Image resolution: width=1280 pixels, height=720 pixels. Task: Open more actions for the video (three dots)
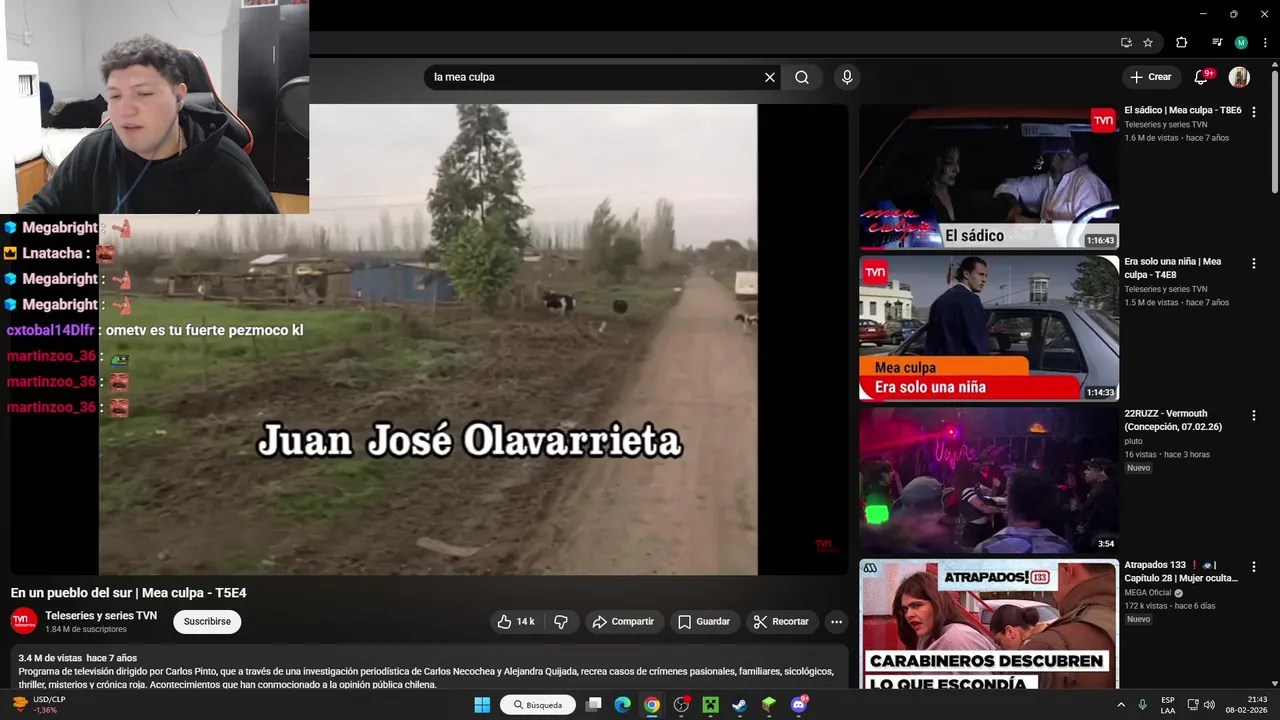[x=837, y=622]
